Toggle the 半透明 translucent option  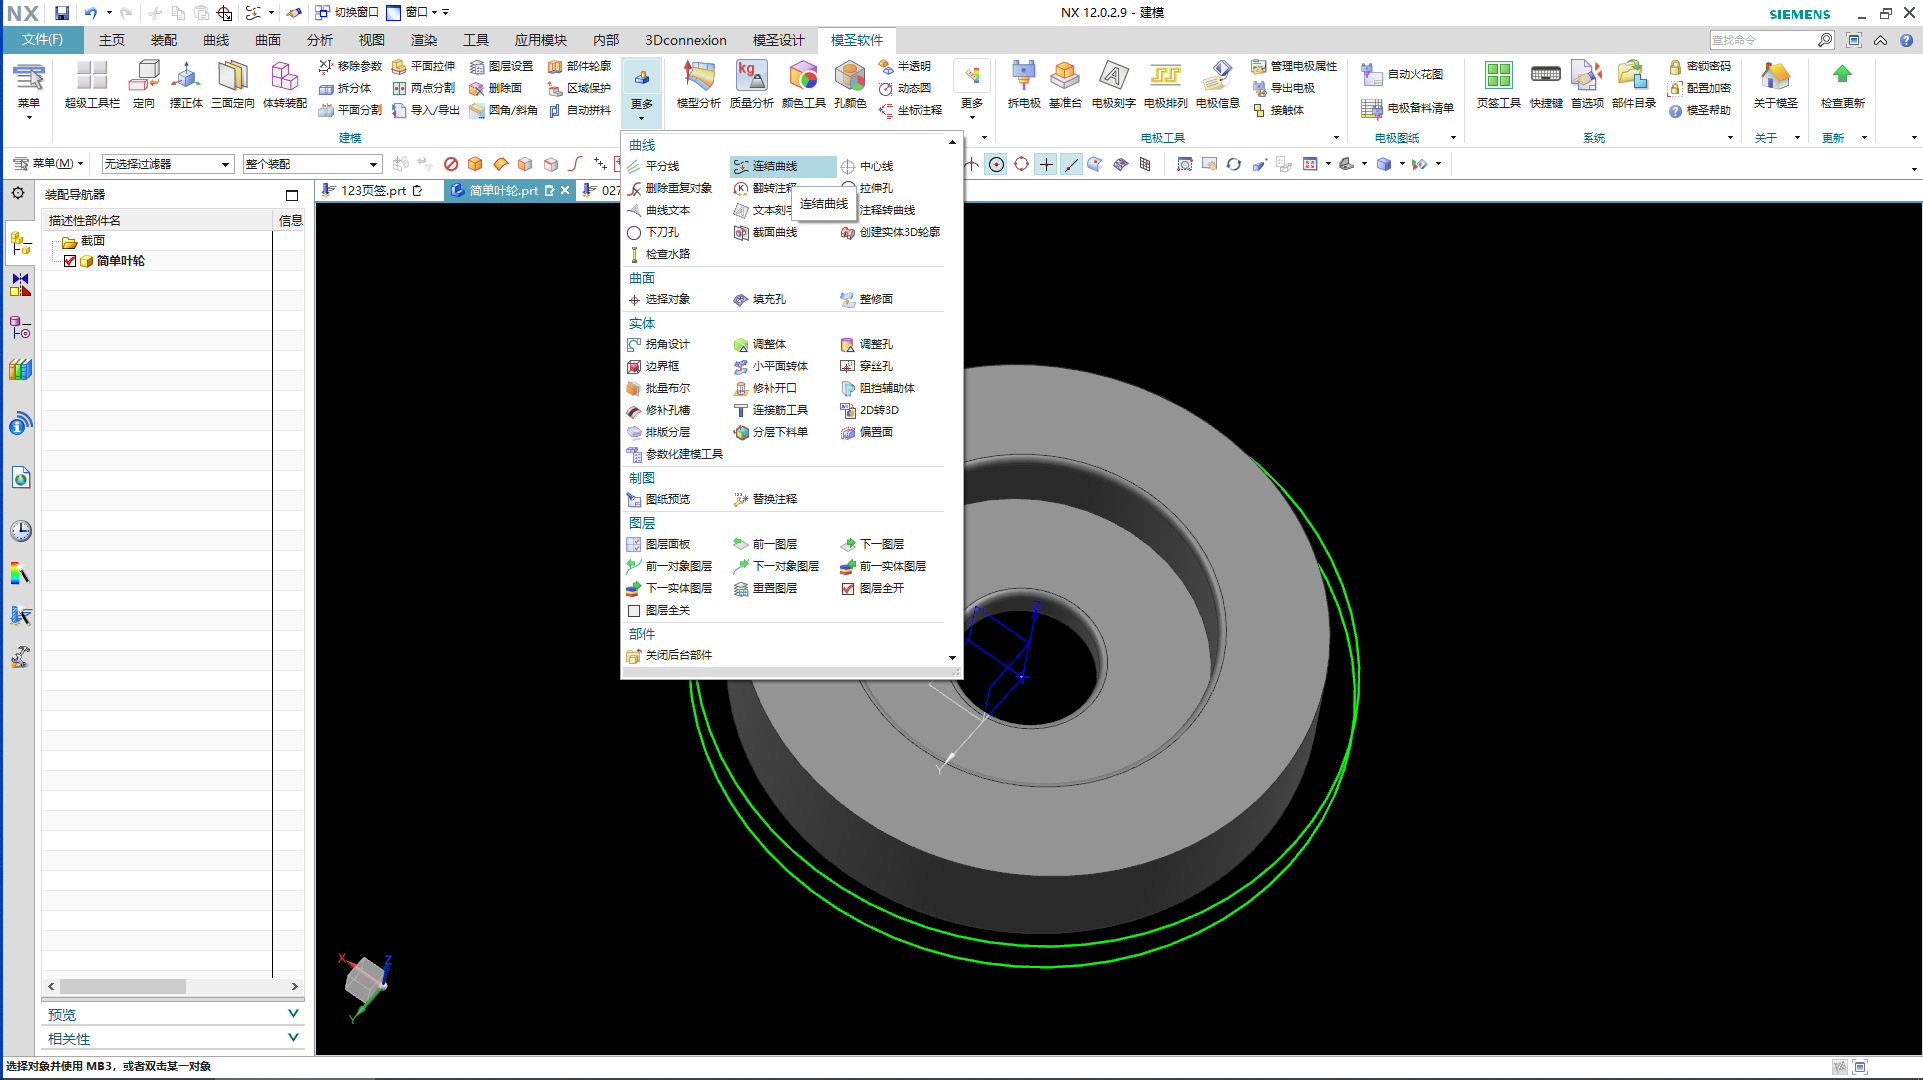tap(905, 66)
